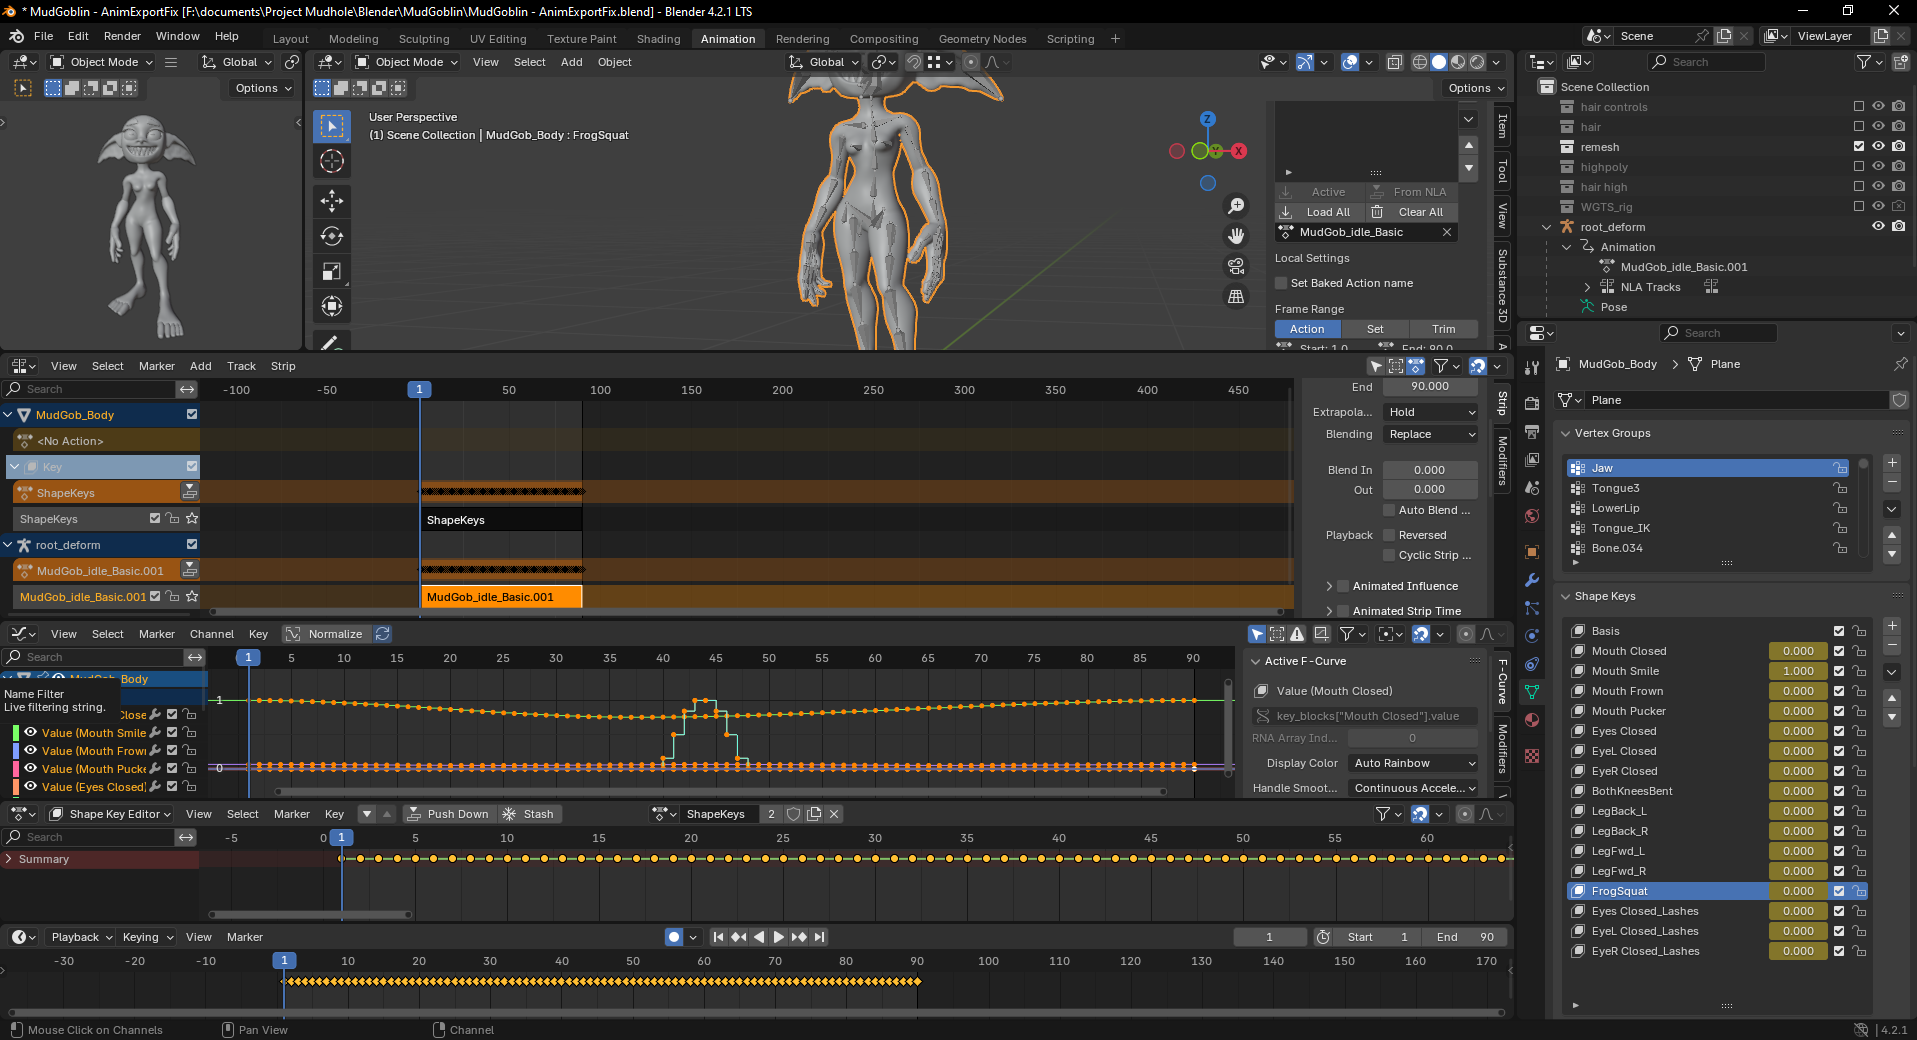
Task: Toggle the Mouth Smile shape key checkbox
Action: 1838,671
